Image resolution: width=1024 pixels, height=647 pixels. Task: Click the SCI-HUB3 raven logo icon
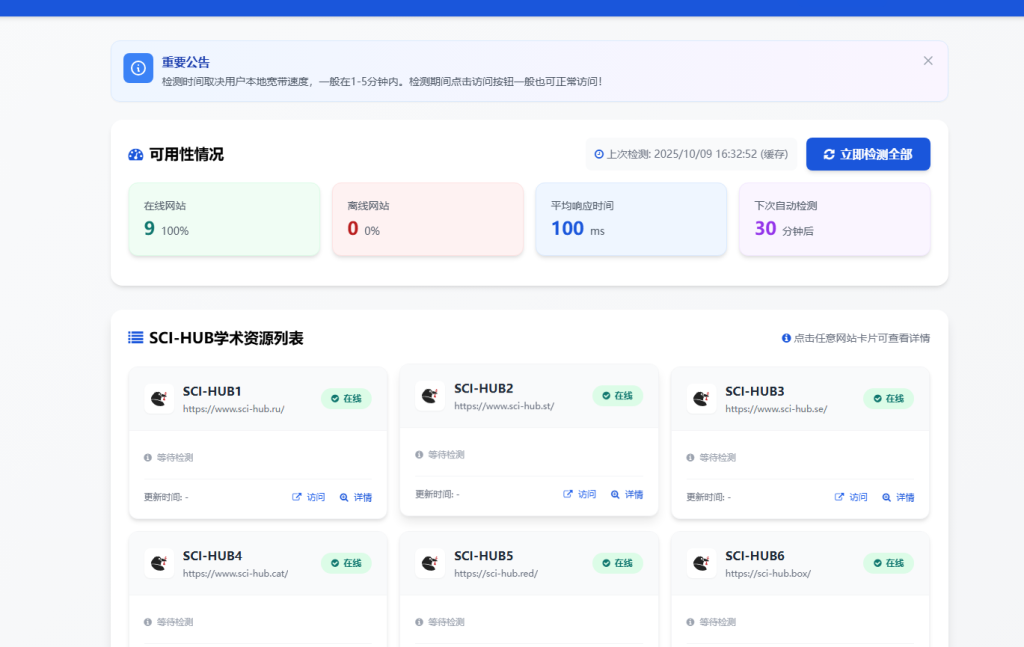tap(701, 399)
